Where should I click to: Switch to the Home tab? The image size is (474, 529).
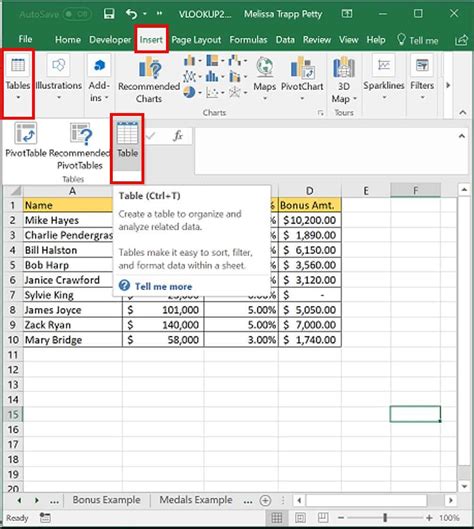point(67,40)
